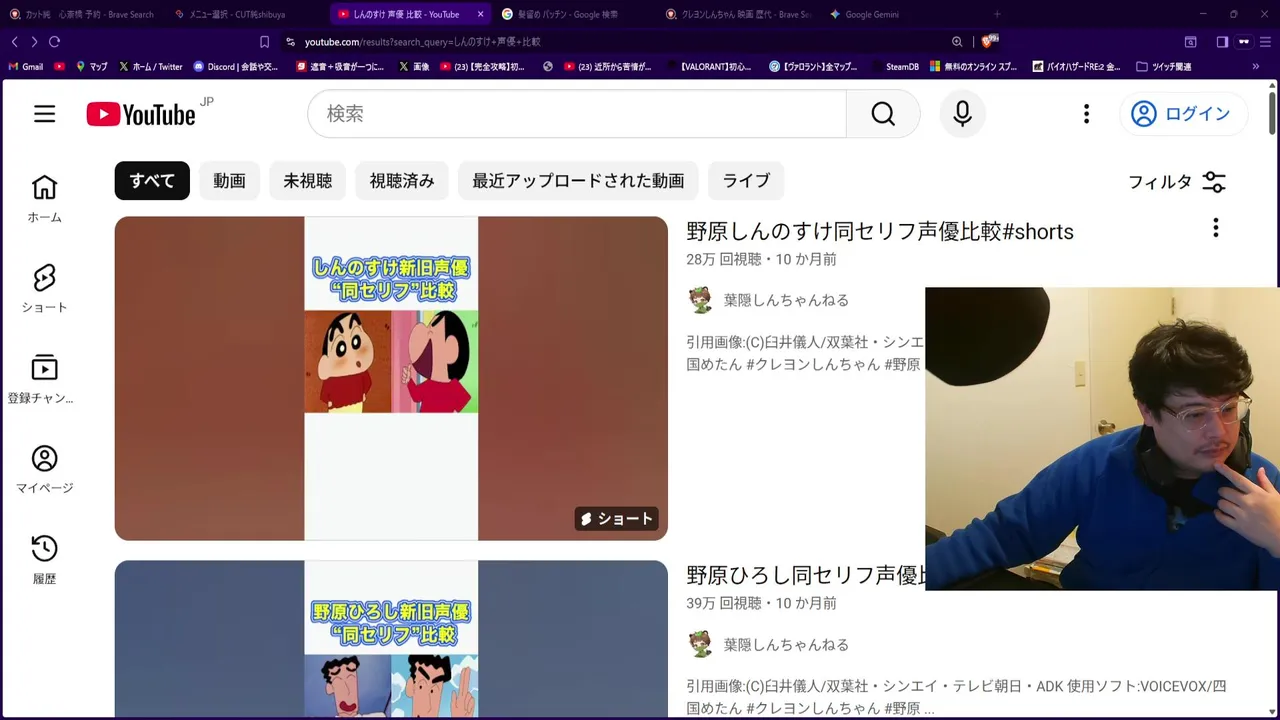The image size is (1280, 720).
Task: Open options for 野原しんのすけ同セリフ声優比較 video
Action: click(1215, 228)
